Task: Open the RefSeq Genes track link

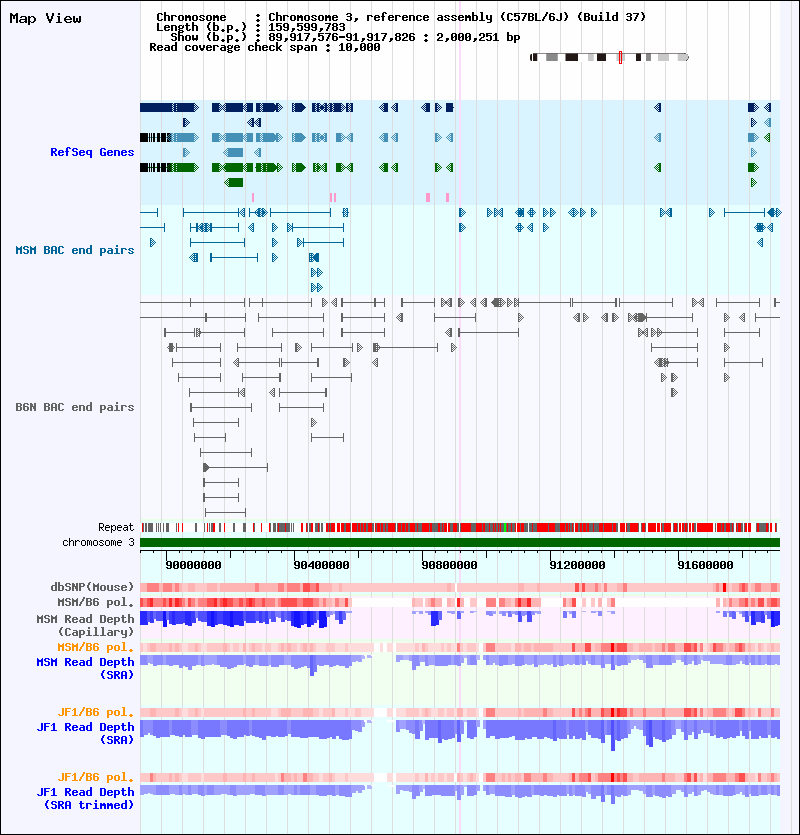Action: tap(92, 152)
